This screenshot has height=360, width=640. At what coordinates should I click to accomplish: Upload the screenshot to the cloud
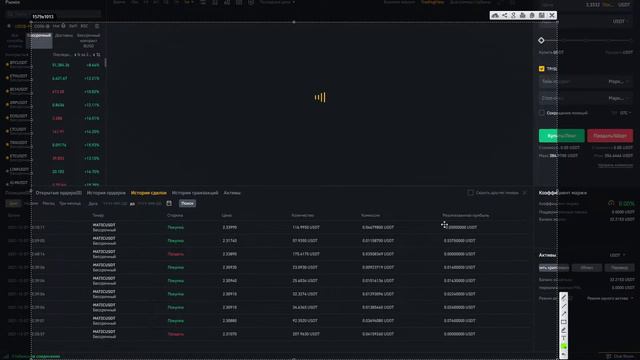tap(495, 15)
